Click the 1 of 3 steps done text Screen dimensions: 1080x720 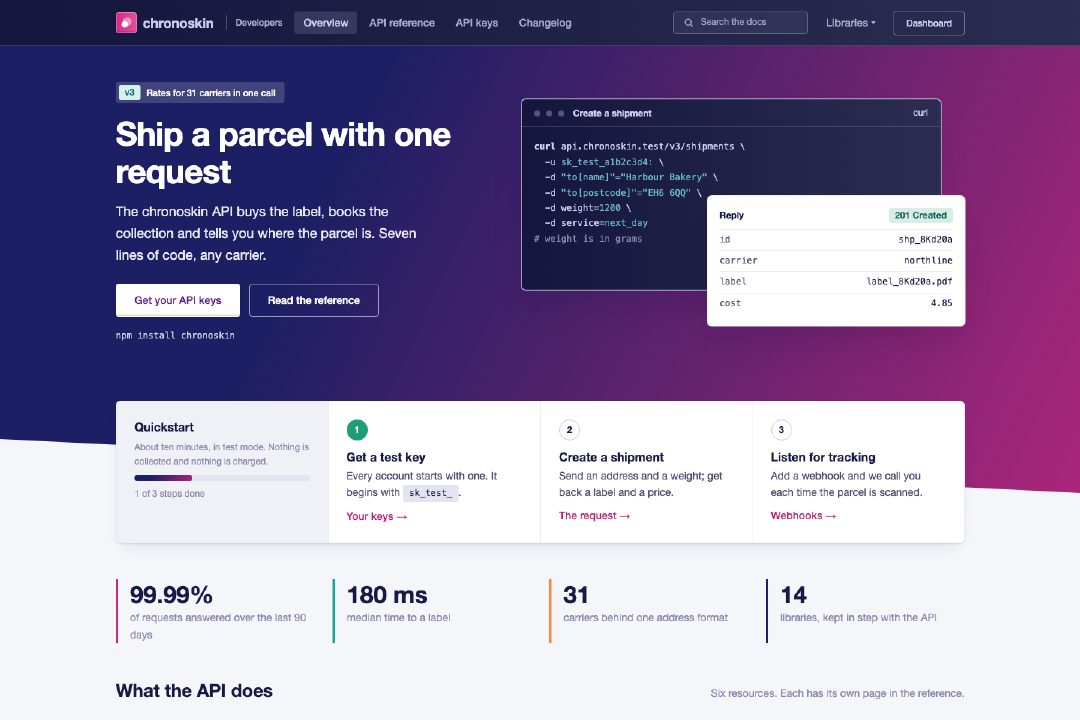coord(169,494)
